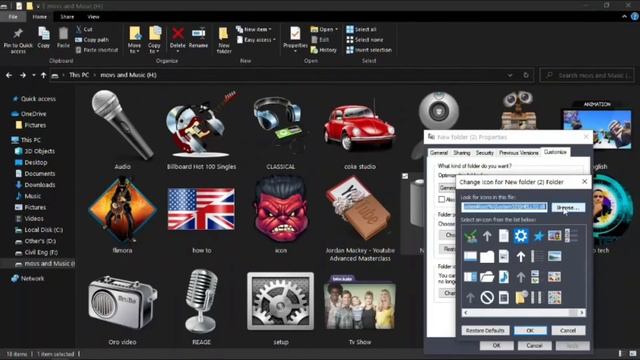Open the Move to dropdown

coord(134,40)
